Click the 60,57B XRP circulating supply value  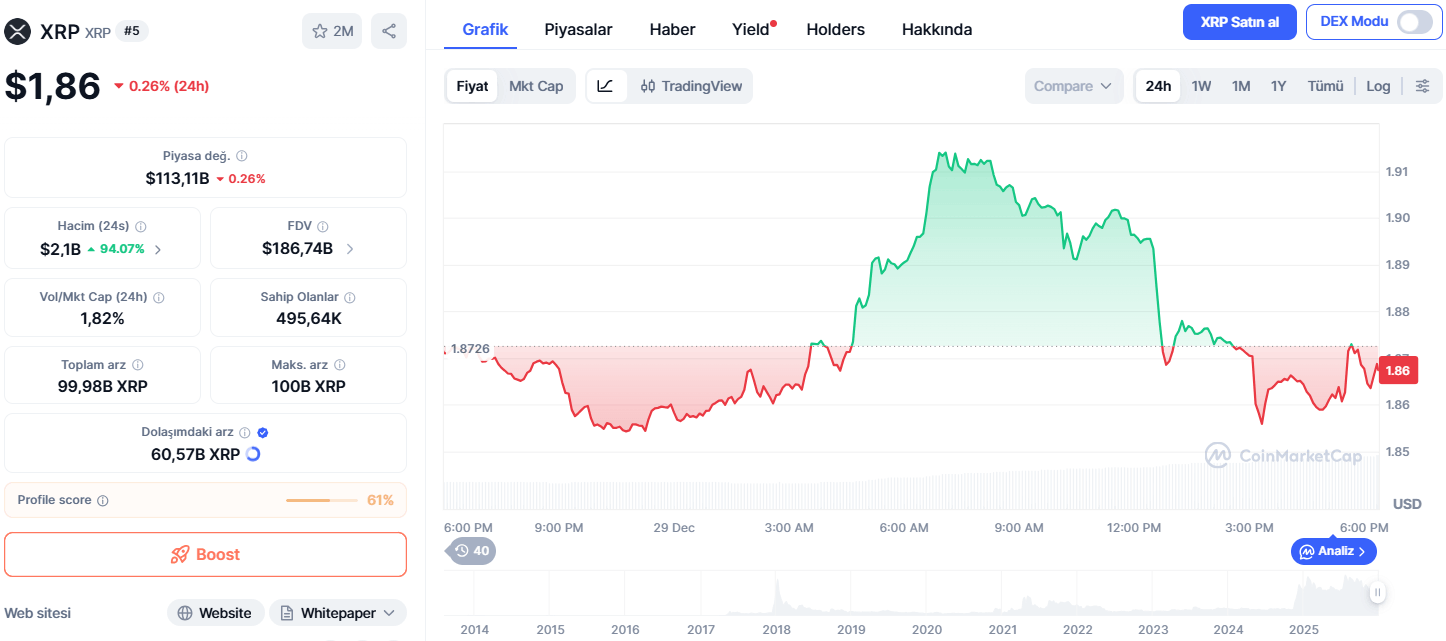click(x=196, y=454)
